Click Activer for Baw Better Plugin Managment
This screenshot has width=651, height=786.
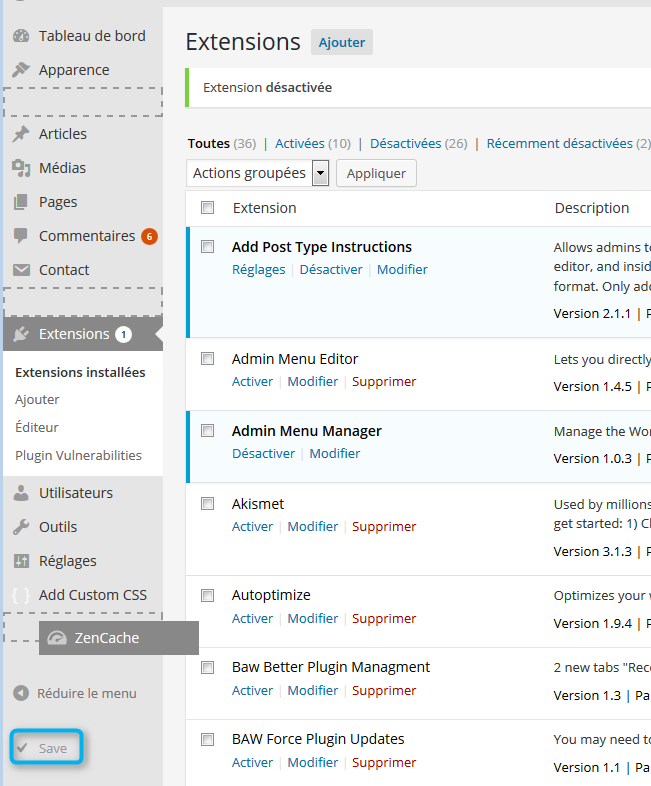pyautogui.click(x=252, y=690)
